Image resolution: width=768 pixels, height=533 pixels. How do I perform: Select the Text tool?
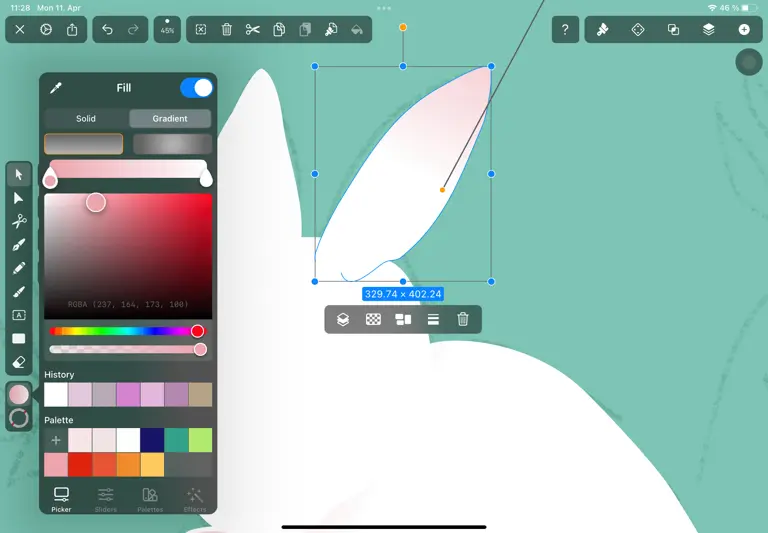tap(19, 315)
